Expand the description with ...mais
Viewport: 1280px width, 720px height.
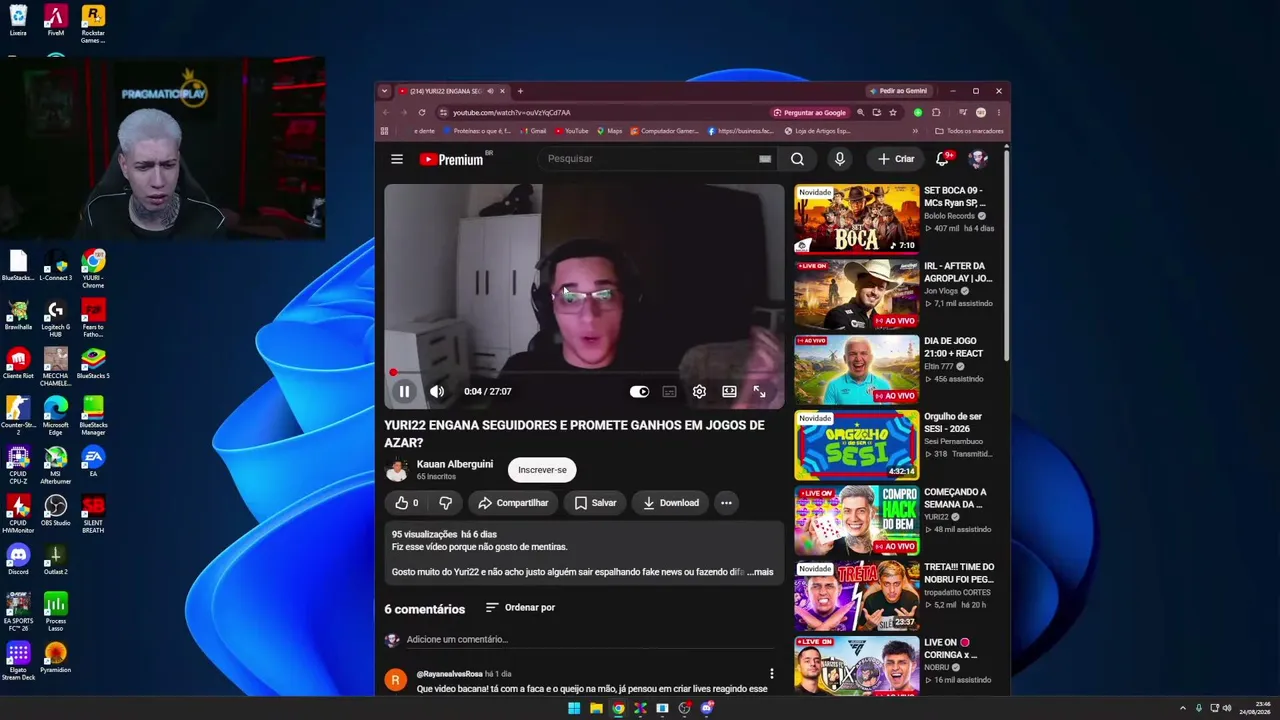760,572
